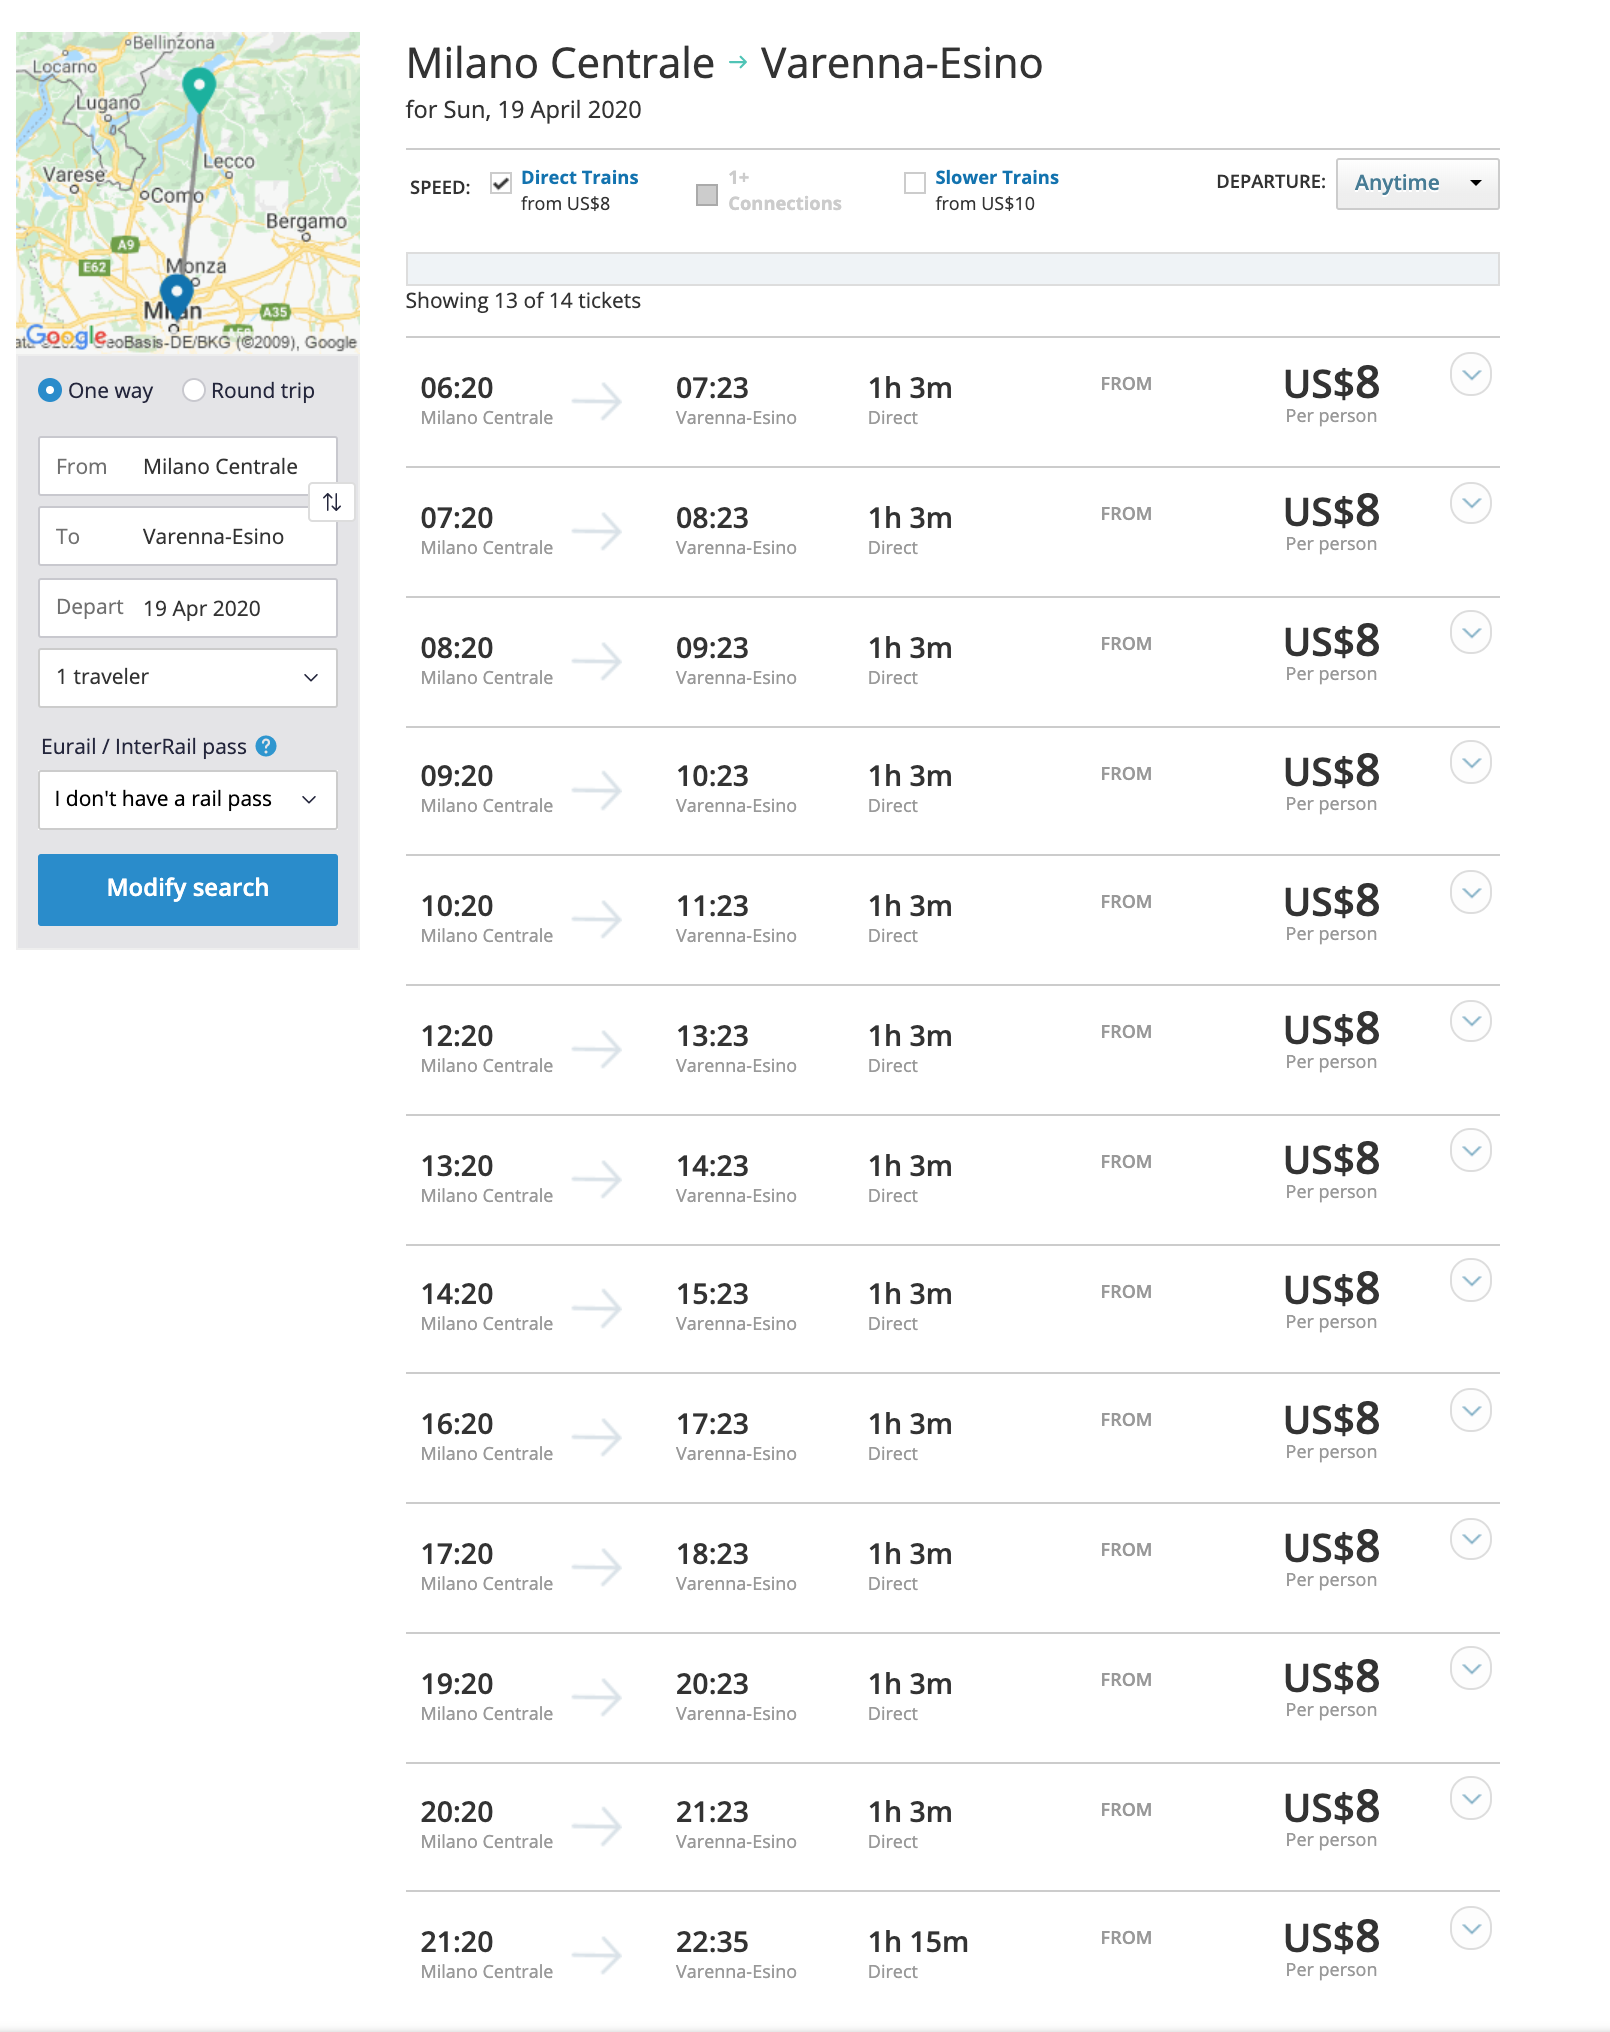
Task: Expand details for the 09:20 departure
Action: tap(1471, 763)
